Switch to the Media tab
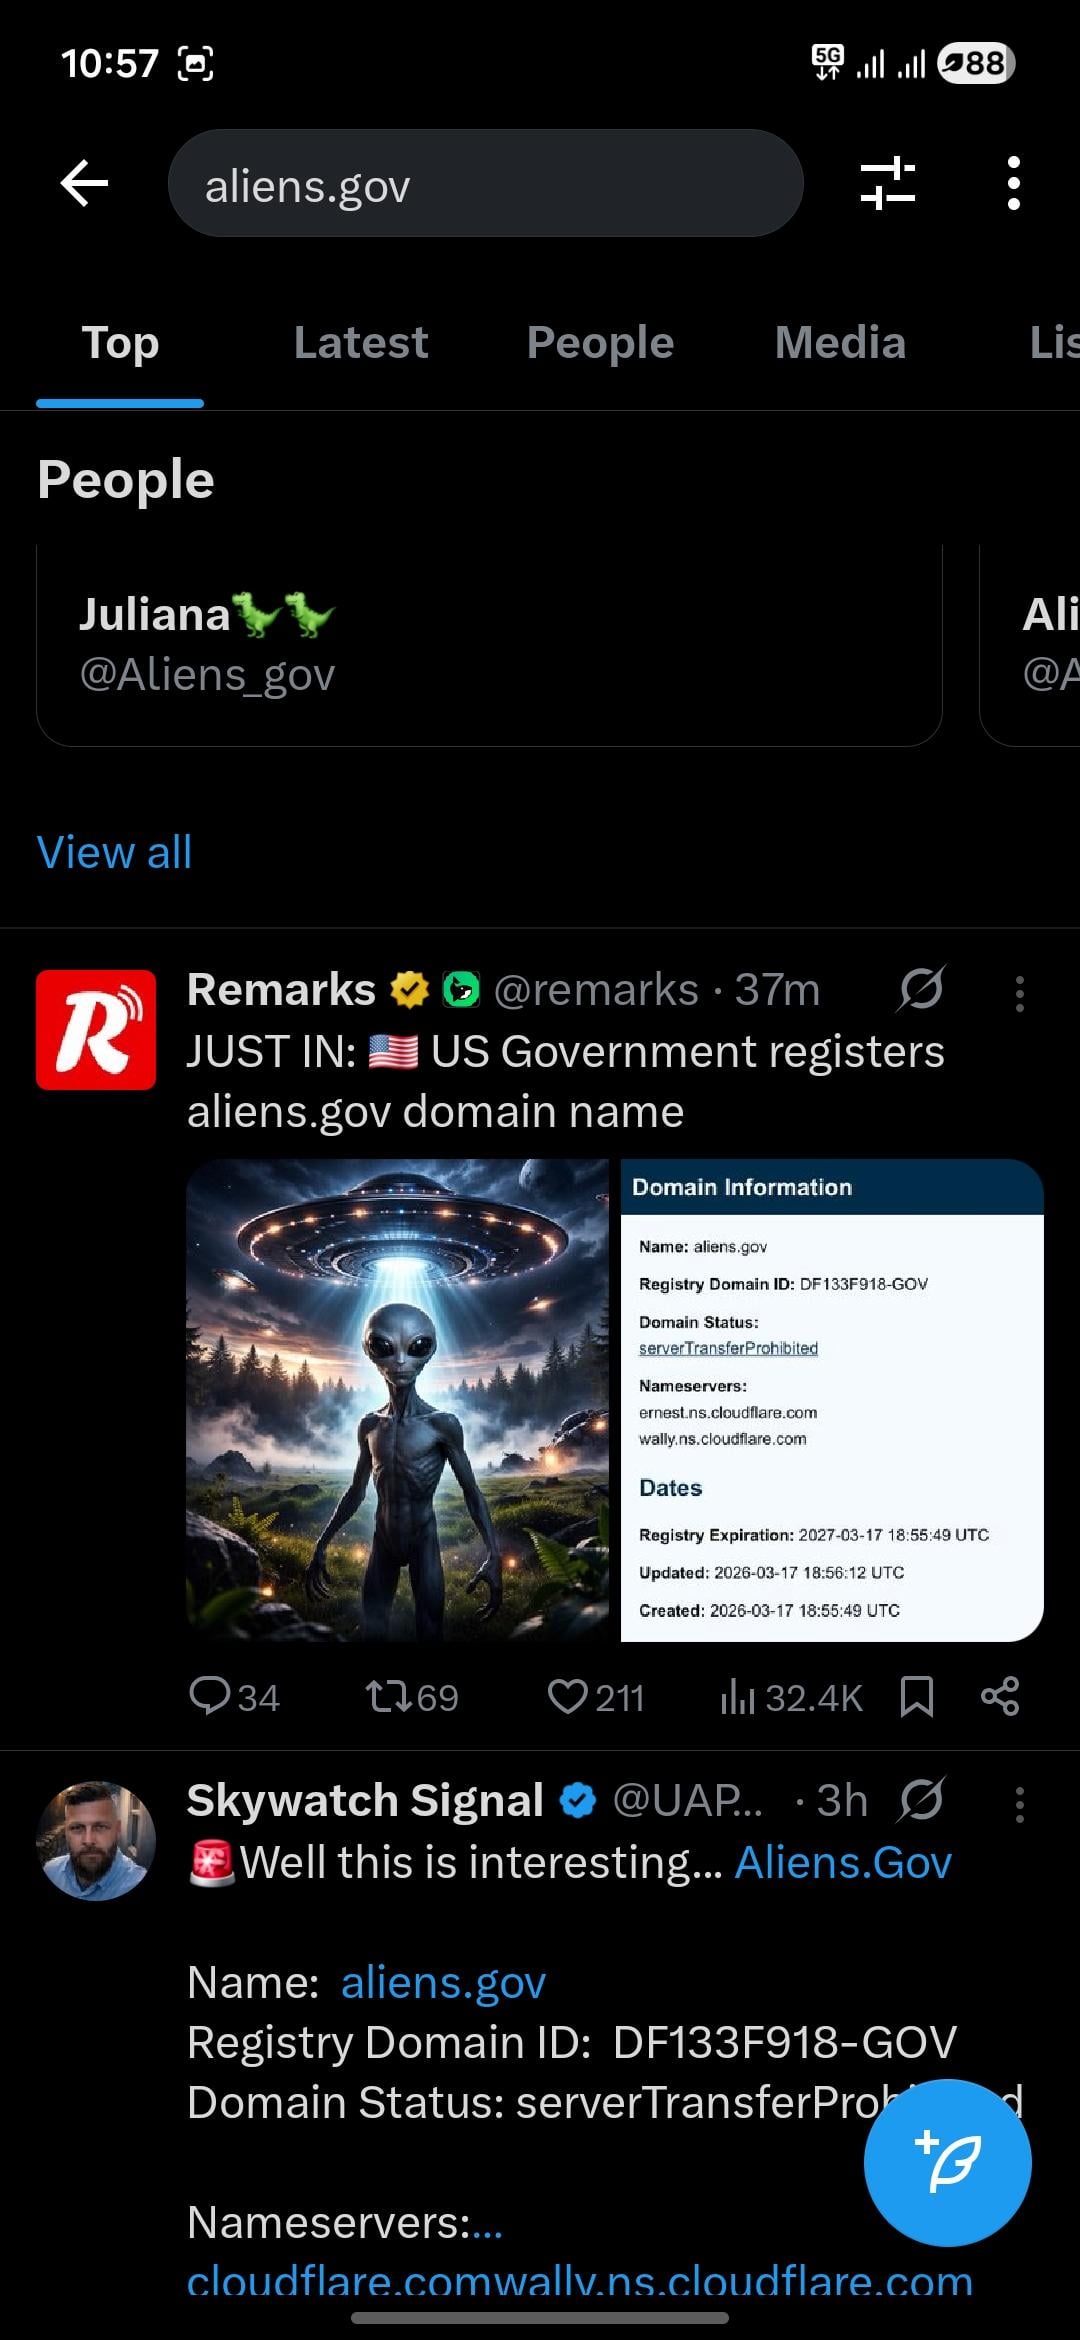Screen dimensions: 1080x2340 840,343
